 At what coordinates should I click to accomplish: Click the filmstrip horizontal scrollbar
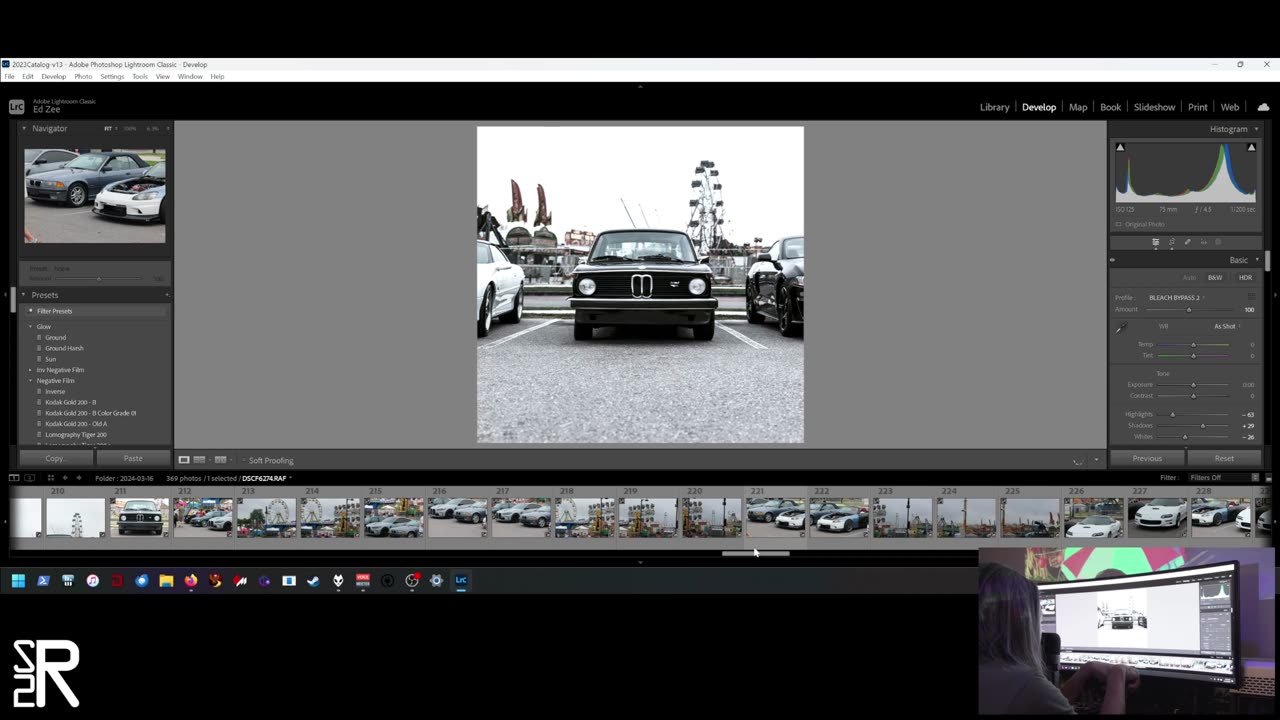point(756,553)
